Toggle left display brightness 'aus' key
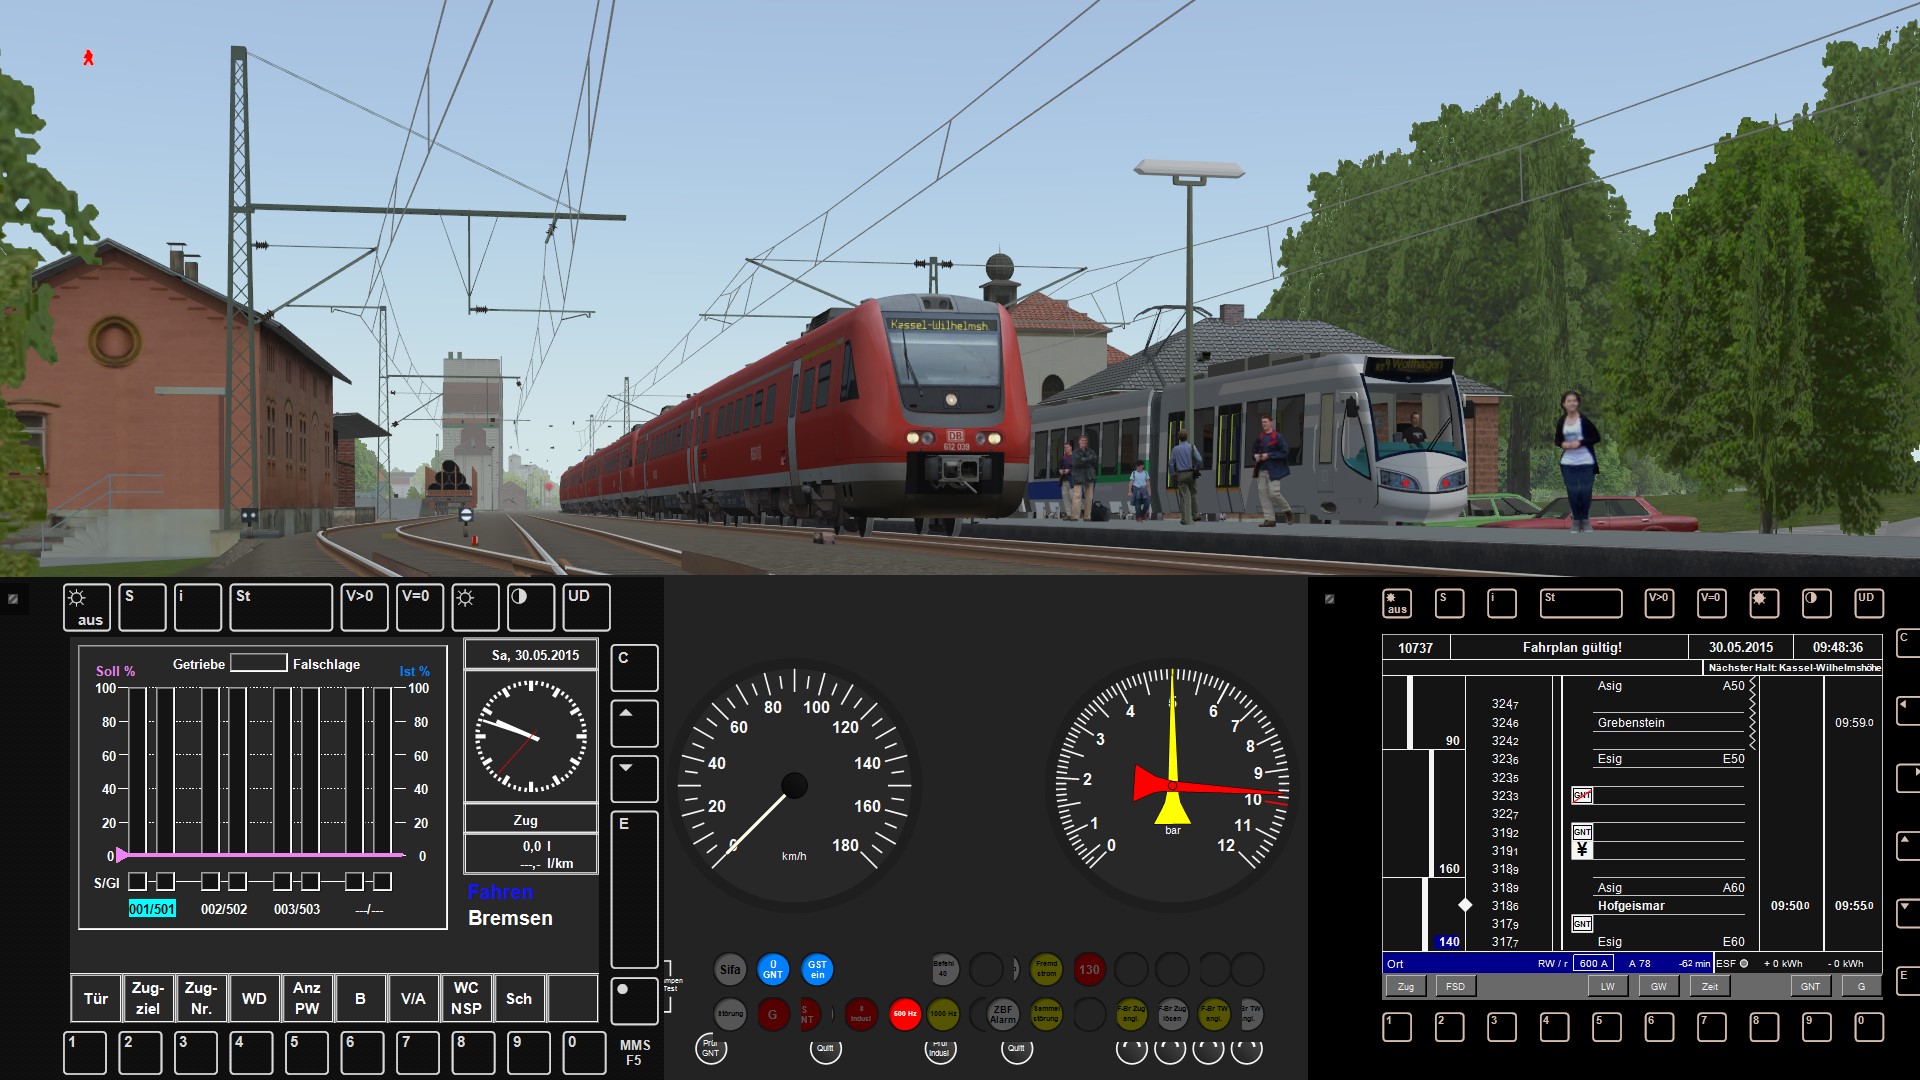Viewport: 1920px width, 1080px height. coord(87,607)
